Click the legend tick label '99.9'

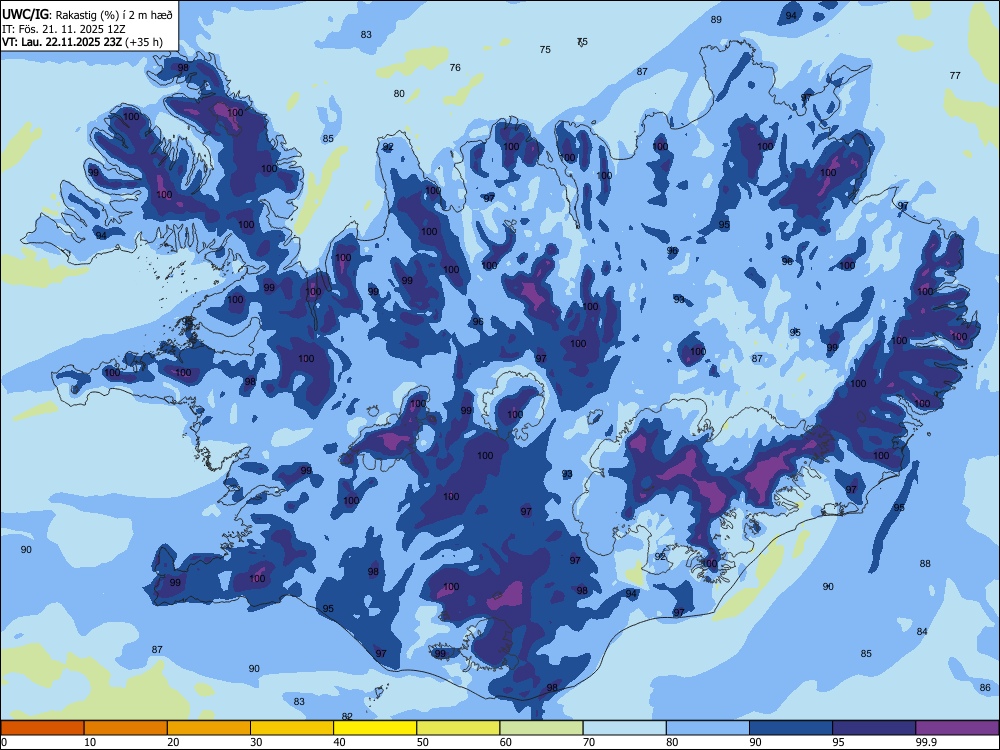click(x=926, y=742)
